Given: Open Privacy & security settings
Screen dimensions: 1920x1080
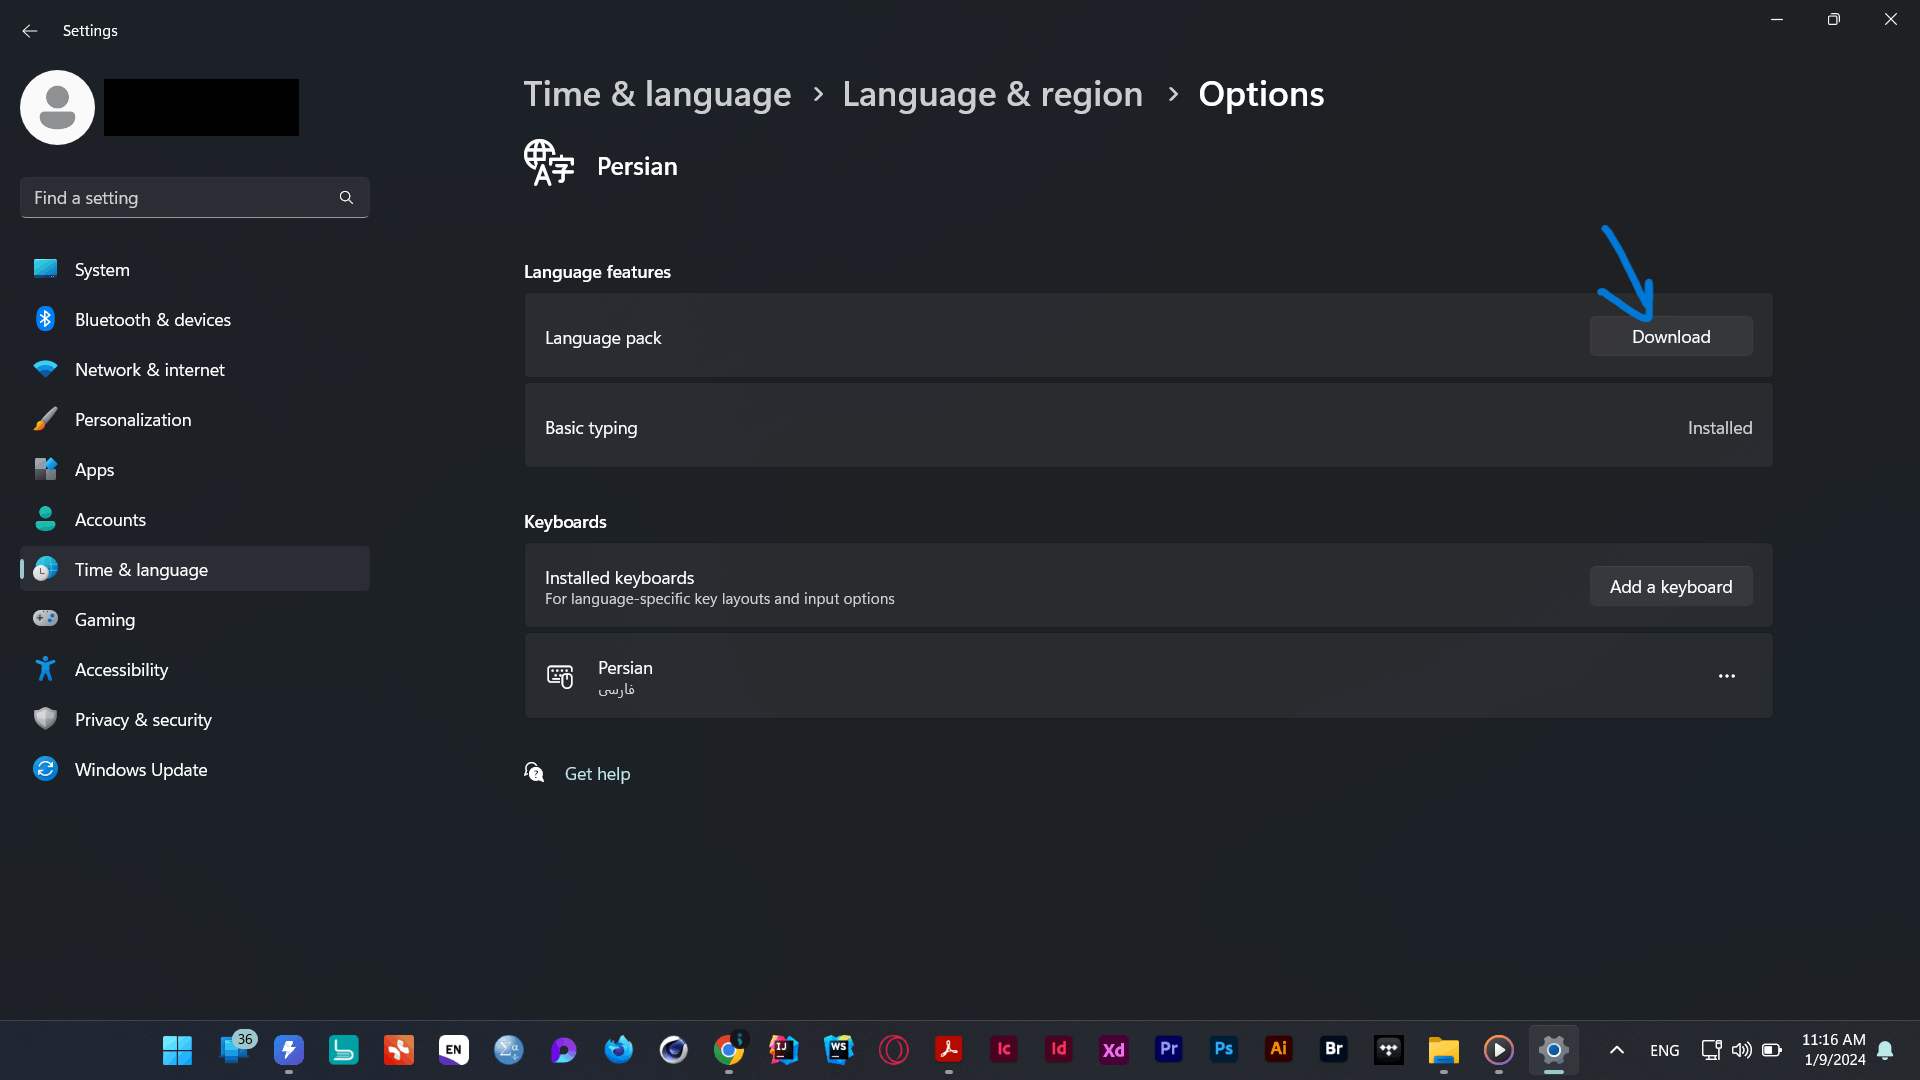Looking at the screenshot, I should click(x=195, y=719).
